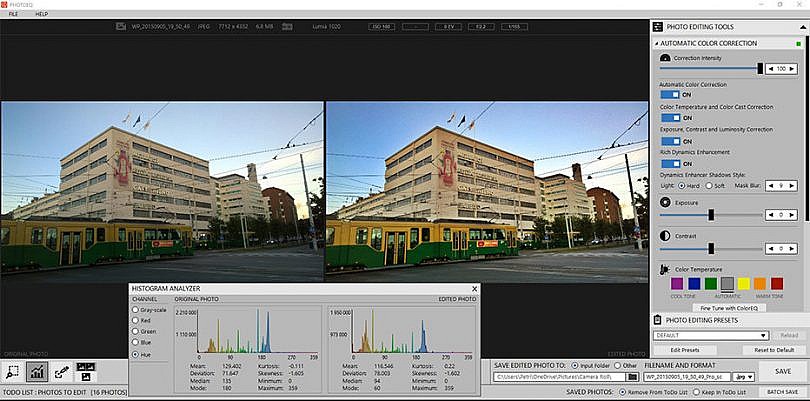810x401 pixels.
Task: Click the save folder path field
Action: pos(559,378)
